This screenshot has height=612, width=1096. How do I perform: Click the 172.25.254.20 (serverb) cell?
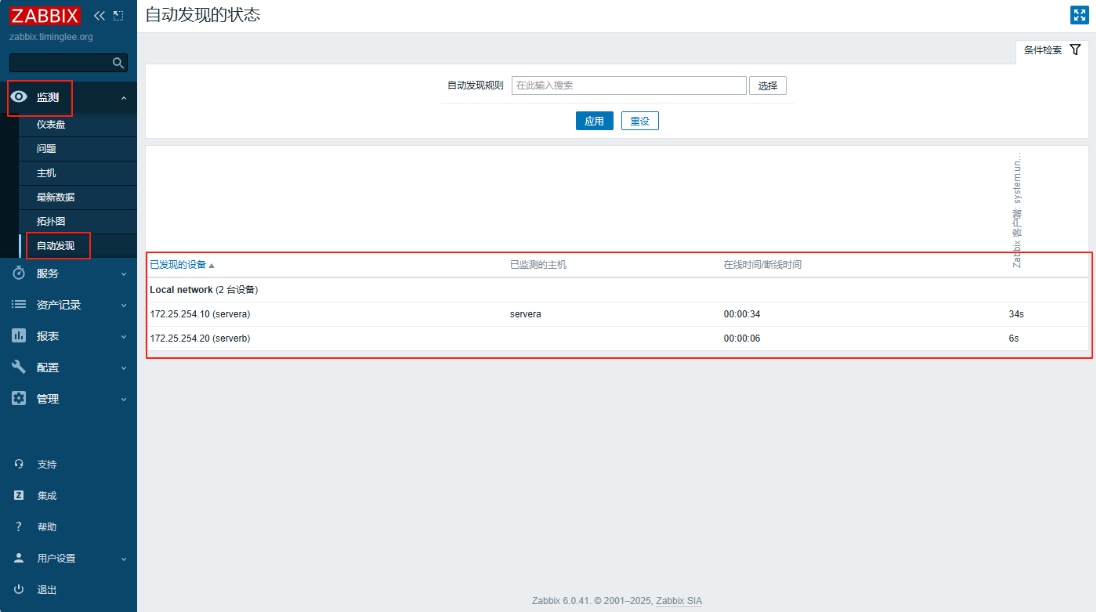tap(200, 339)
